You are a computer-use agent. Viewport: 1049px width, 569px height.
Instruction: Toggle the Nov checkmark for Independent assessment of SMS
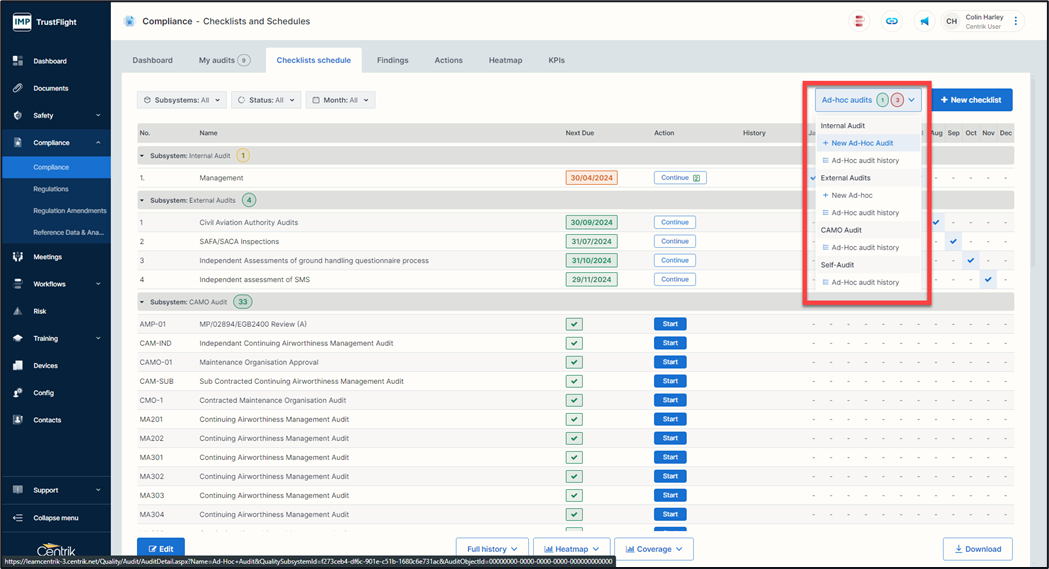point(988,279)
